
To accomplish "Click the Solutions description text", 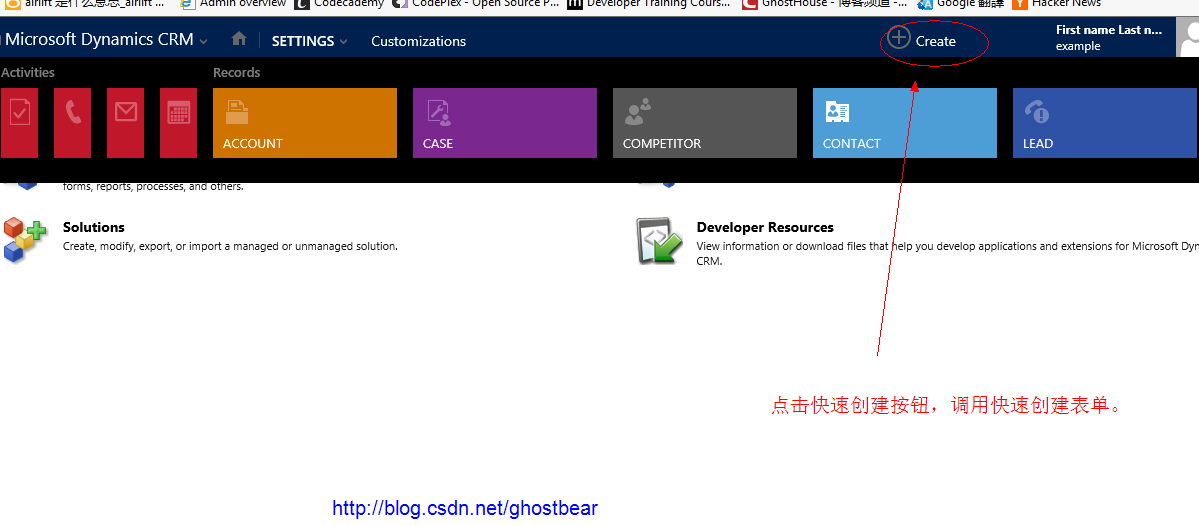I will (x=230, y=246).
